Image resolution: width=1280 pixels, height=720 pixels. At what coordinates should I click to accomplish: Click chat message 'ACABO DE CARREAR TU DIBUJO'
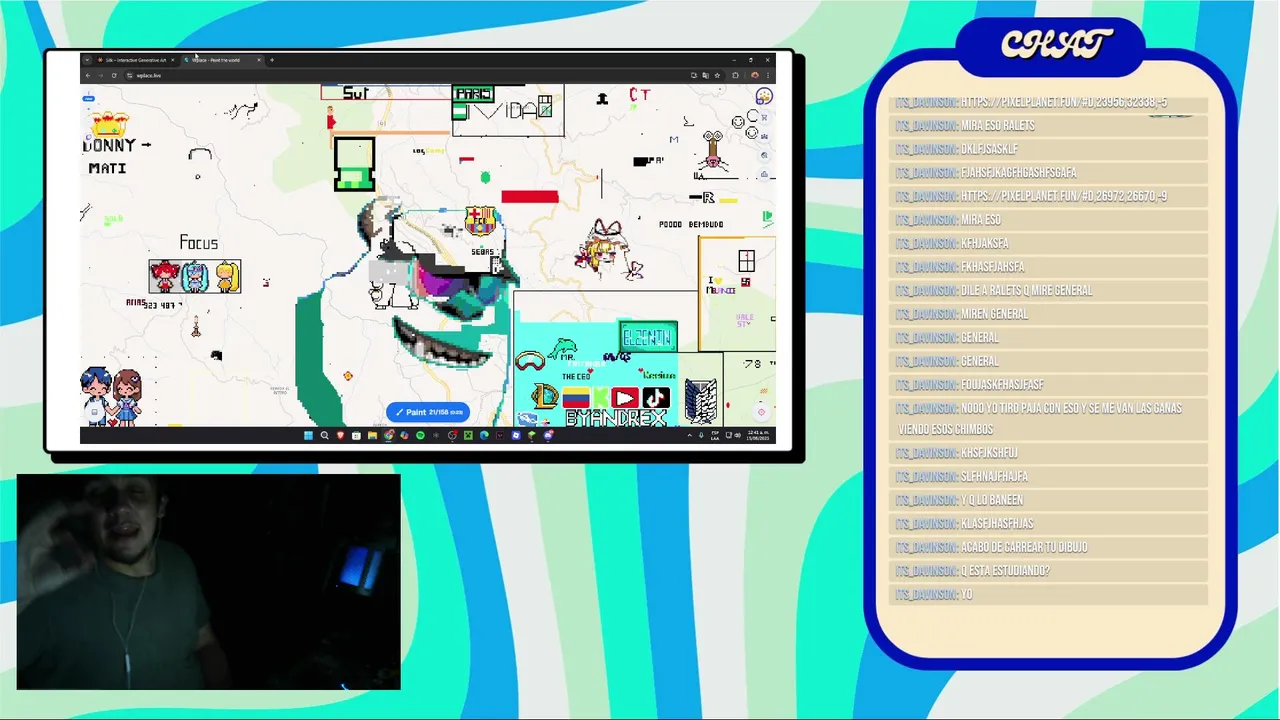point(1024,547)
